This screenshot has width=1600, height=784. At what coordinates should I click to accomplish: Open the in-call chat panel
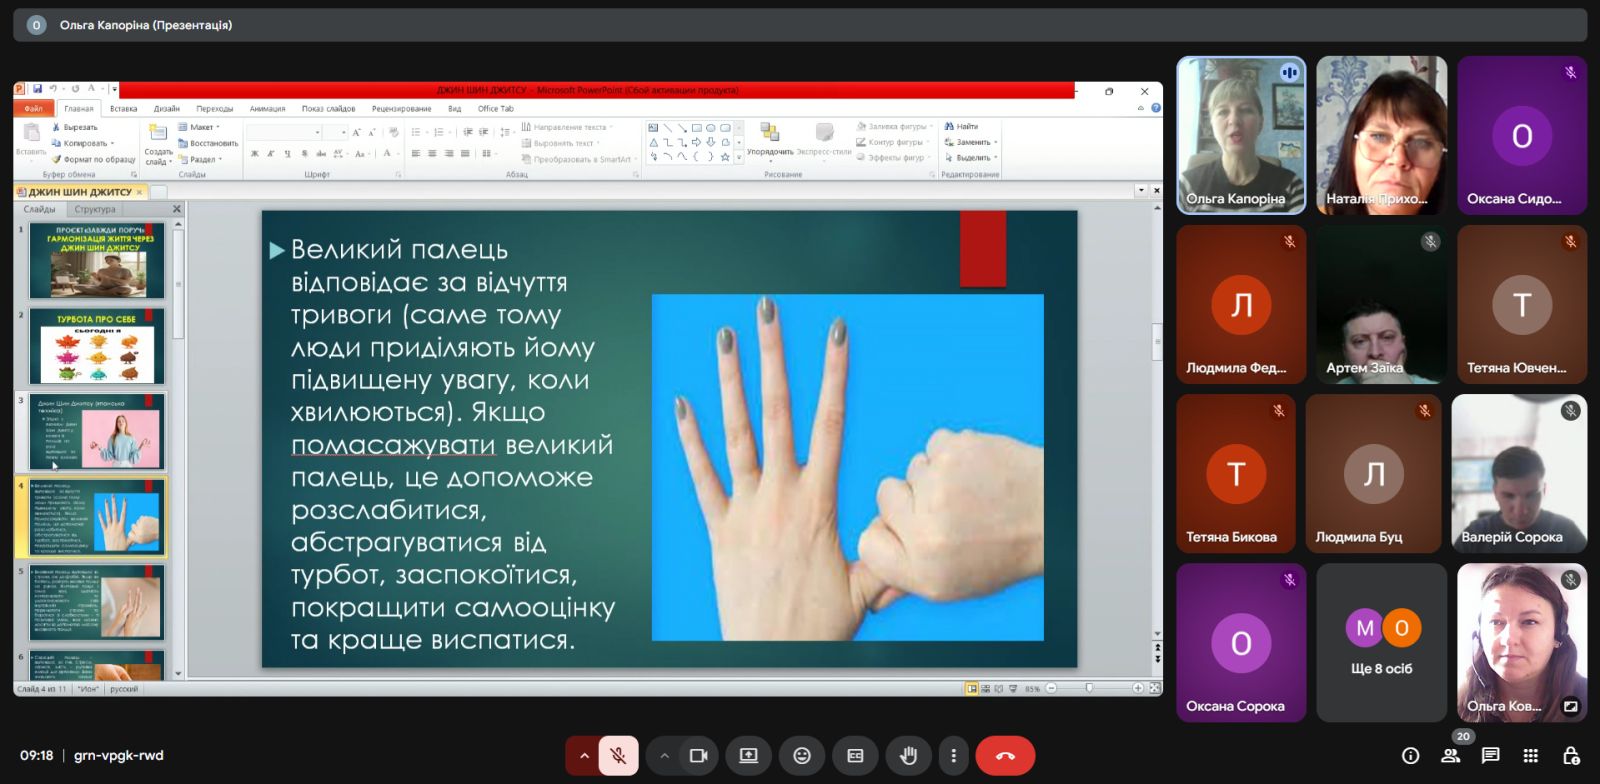pyautogui.click(x=1490, y=756)
